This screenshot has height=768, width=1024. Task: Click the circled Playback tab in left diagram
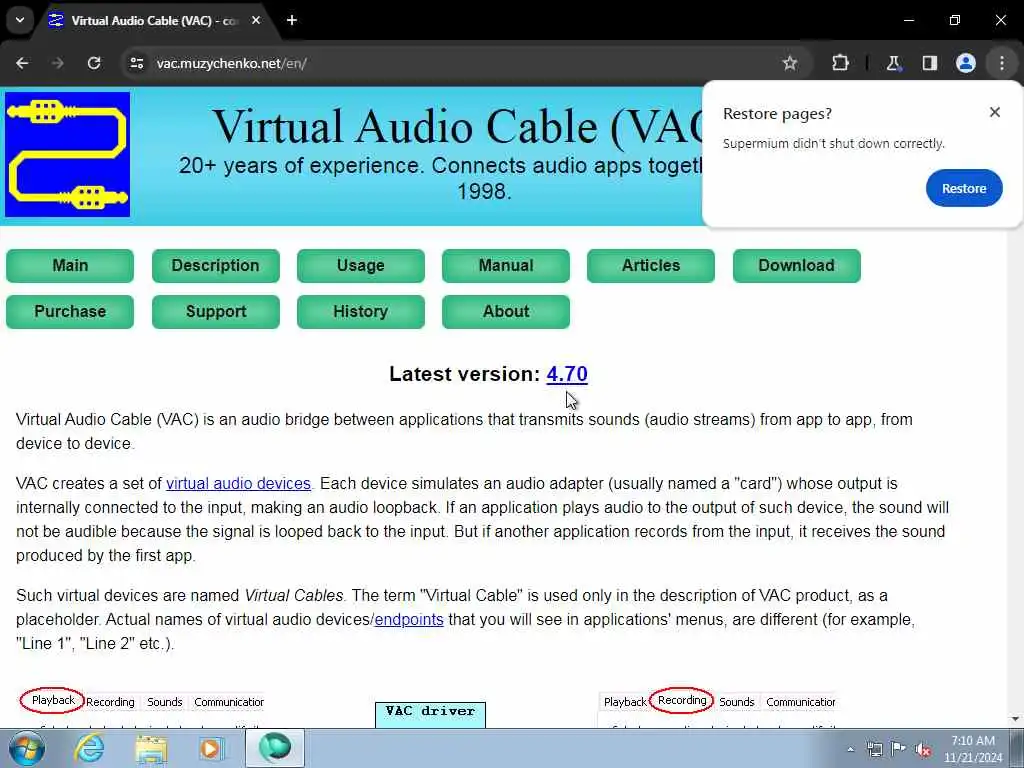(53, 700)
